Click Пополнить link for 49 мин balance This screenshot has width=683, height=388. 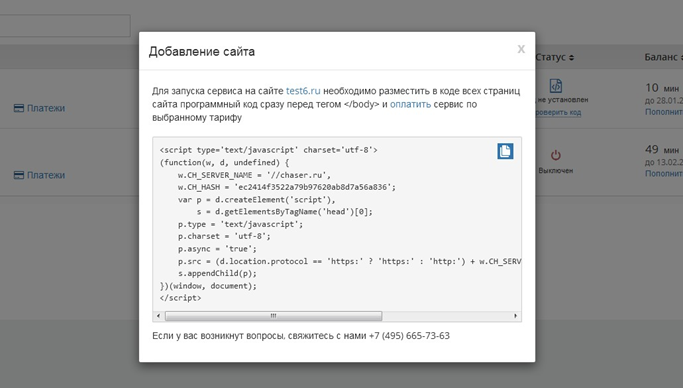pos(664,173)
